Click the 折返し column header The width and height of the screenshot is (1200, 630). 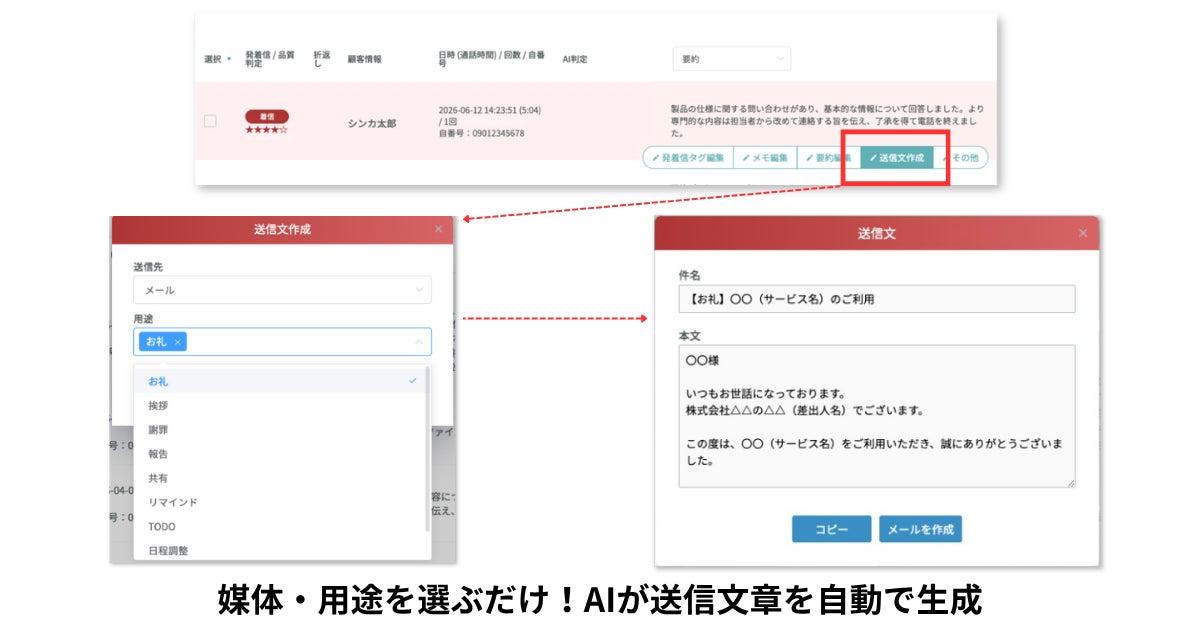click(x=321, y=59)
